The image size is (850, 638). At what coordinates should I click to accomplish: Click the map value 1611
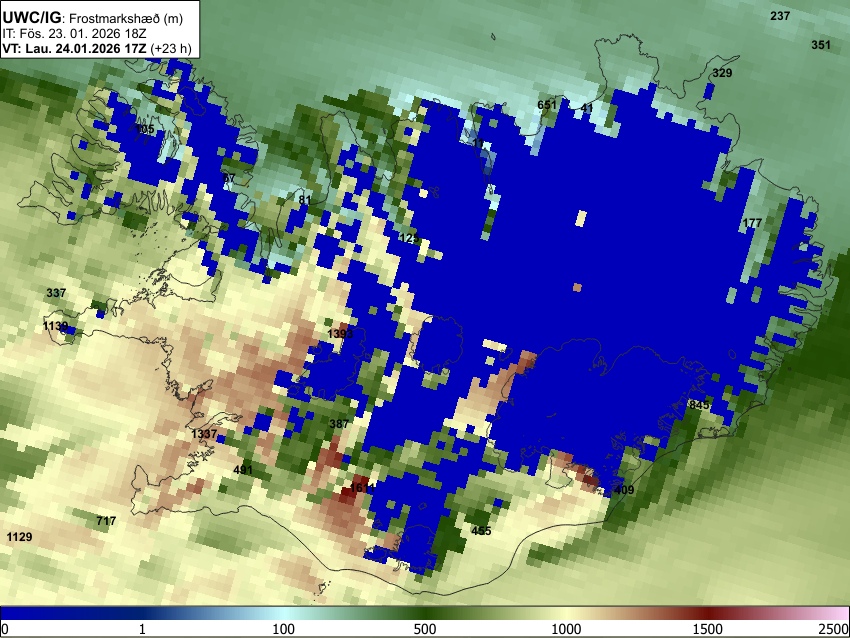362,488
